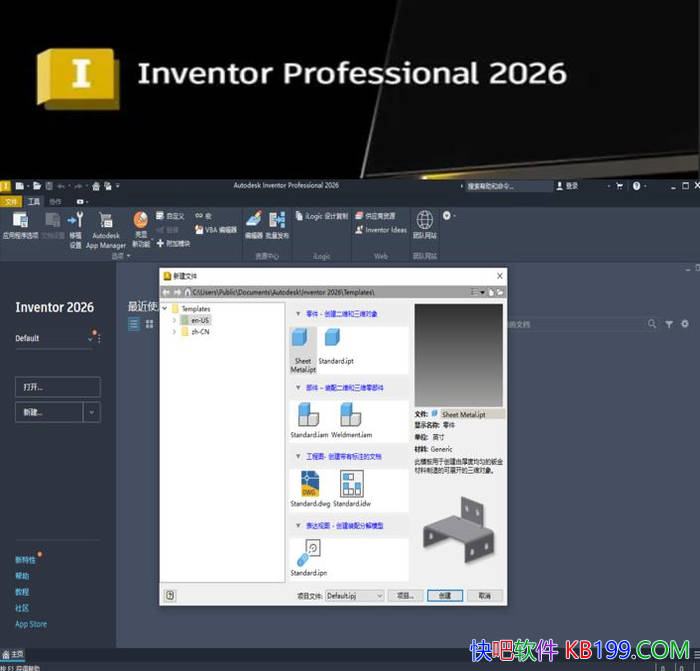Open the App Store link
This screenshot has width=700, height=671.
click(31, 624)
